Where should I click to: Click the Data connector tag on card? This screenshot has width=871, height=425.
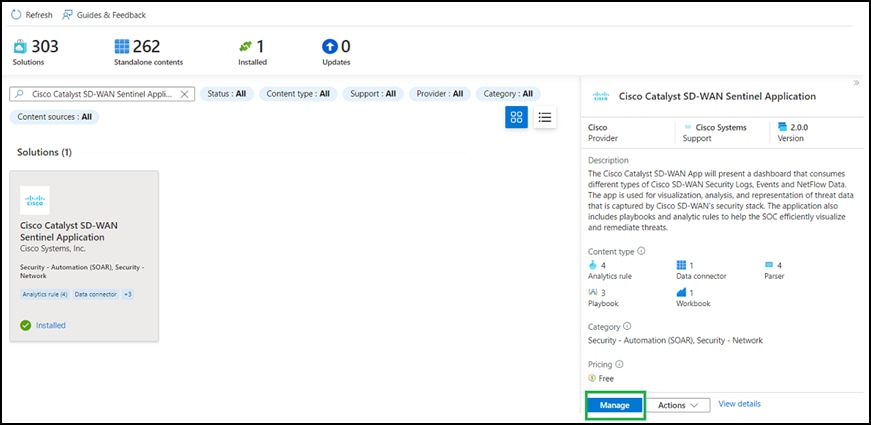[x=96, y=294]
